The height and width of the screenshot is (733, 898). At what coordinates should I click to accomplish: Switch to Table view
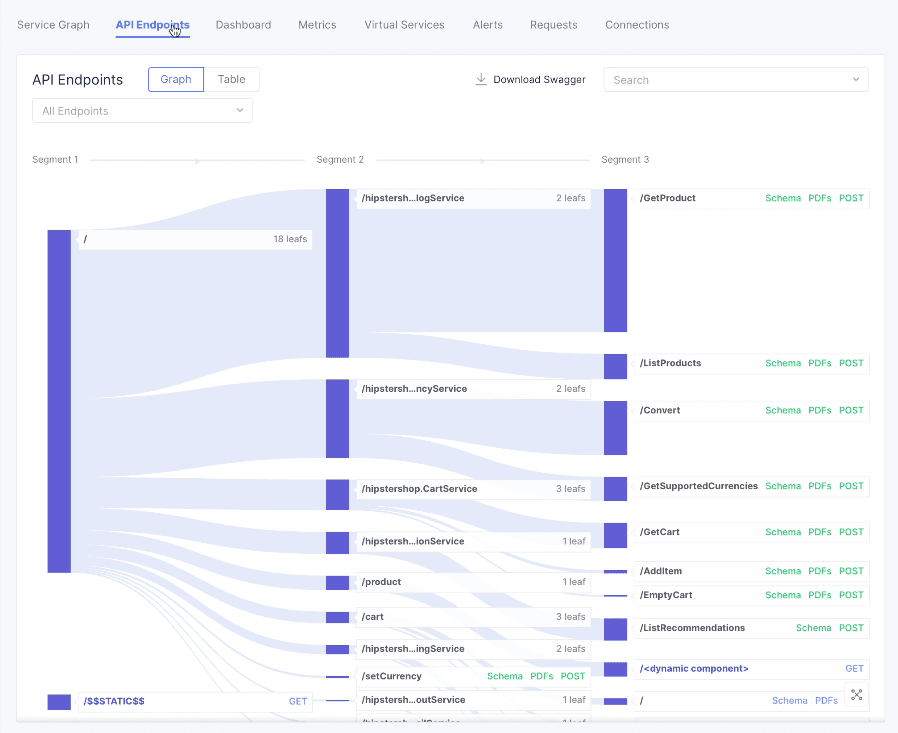[231, 79]
